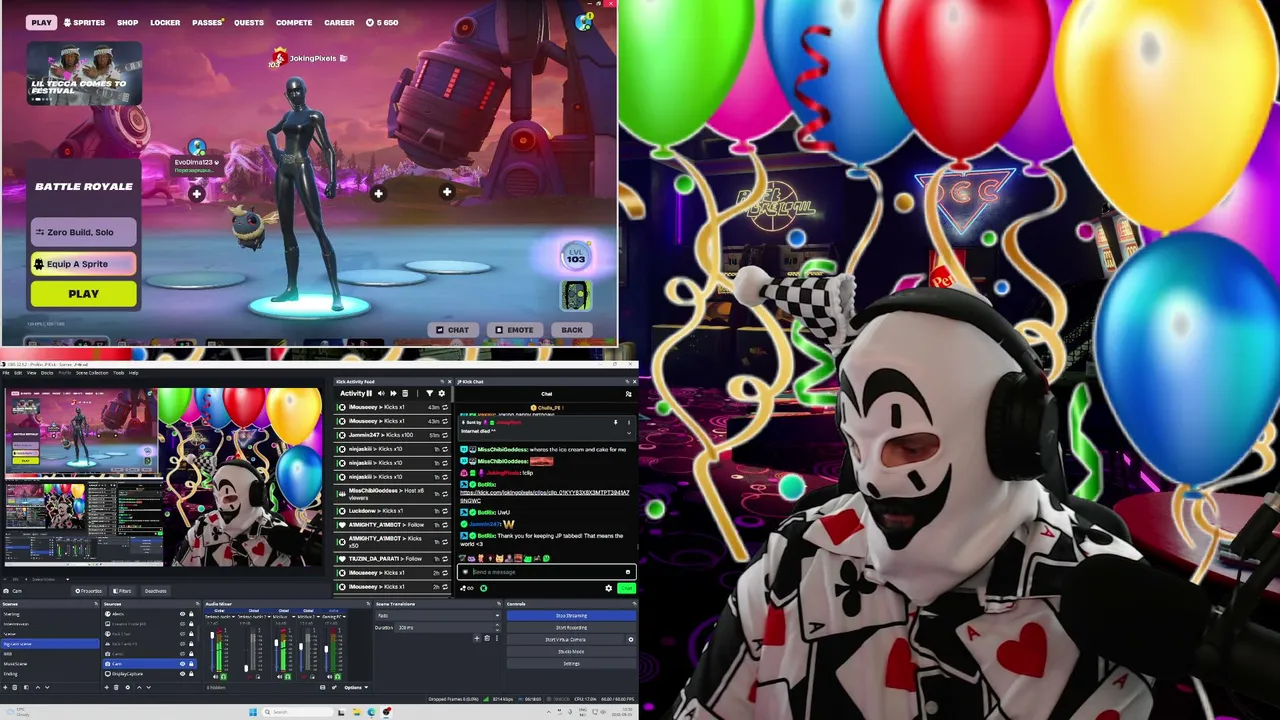
Task: Click the Send a message input field
Action: pos(546,572)
